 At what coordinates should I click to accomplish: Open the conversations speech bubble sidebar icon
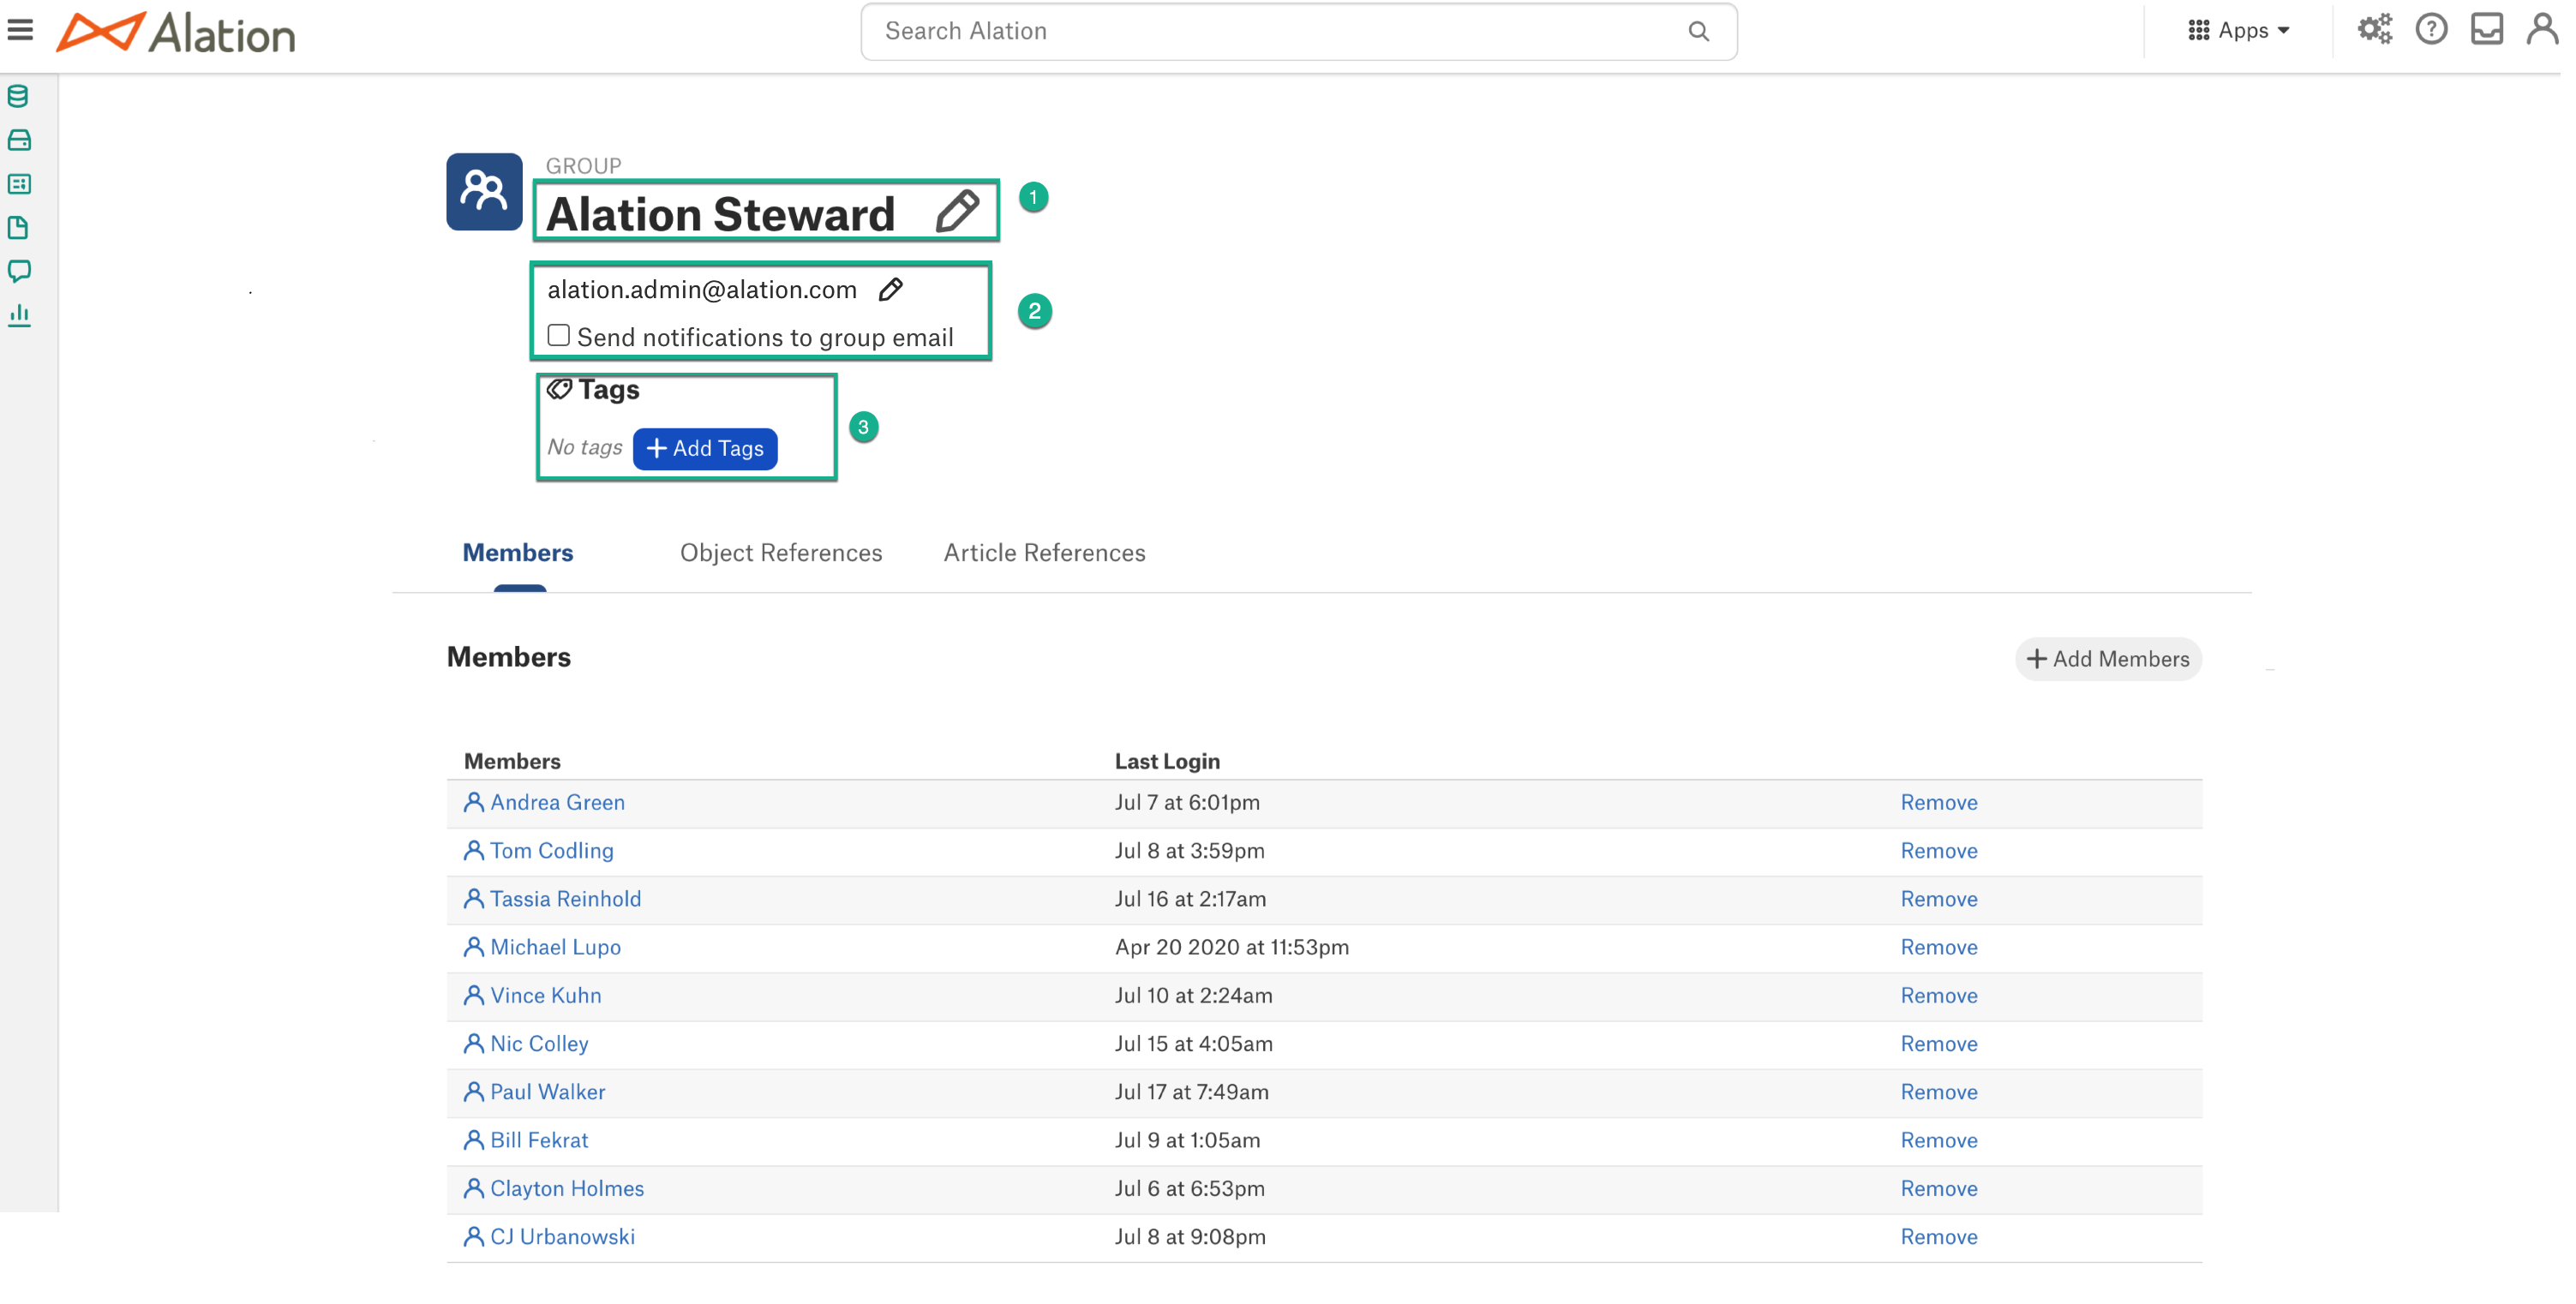point(19,271)
